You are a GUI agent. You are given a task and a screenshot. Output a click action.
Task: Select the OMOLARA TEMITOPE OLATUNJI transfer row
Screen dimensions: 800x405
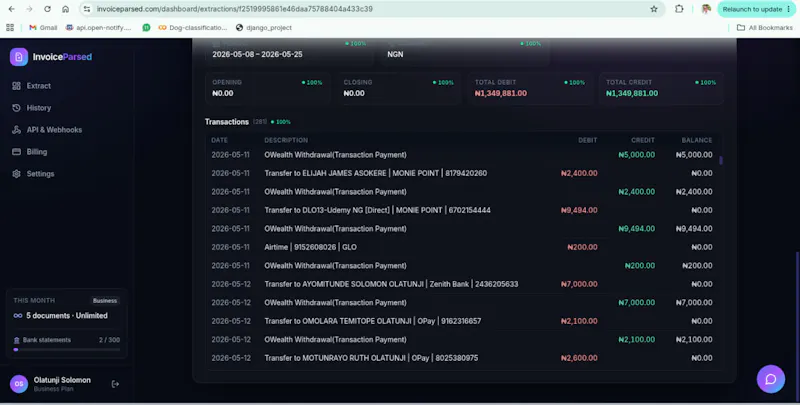462,321
